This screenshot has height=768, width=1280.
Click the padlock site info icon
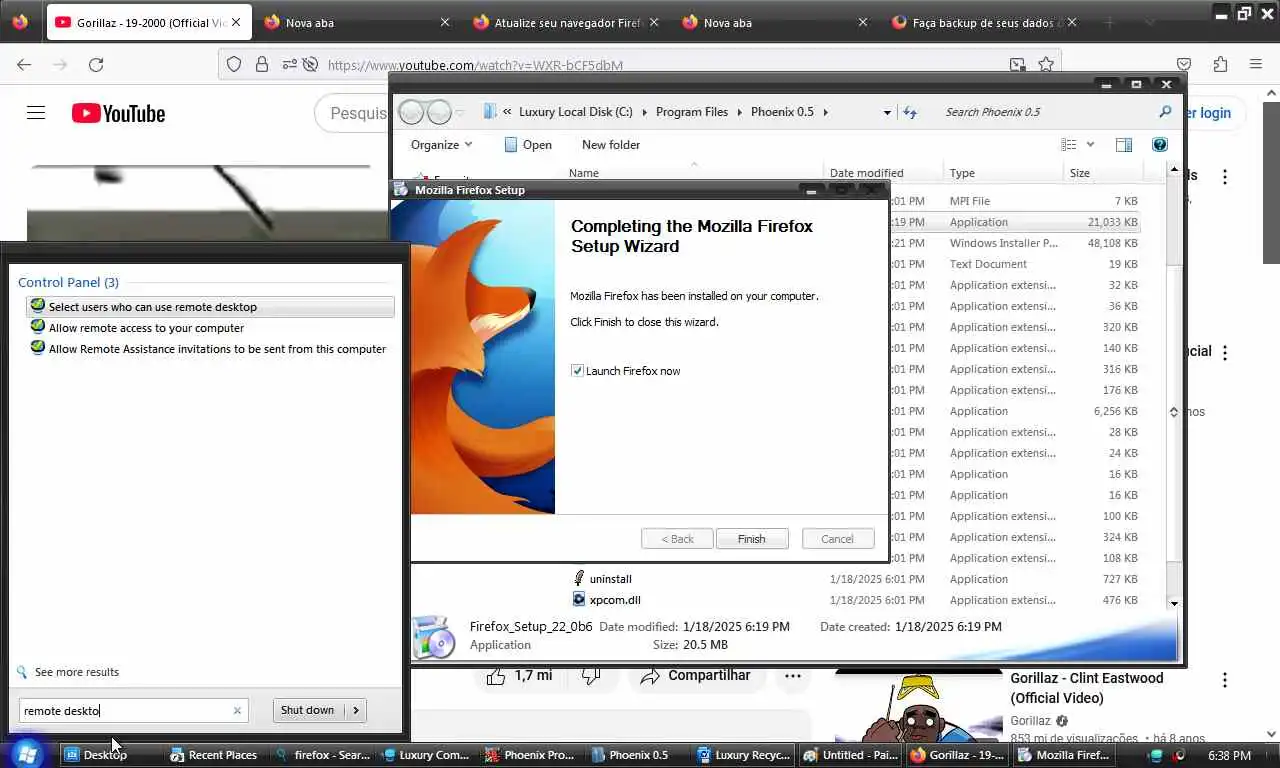click(261, 64)
